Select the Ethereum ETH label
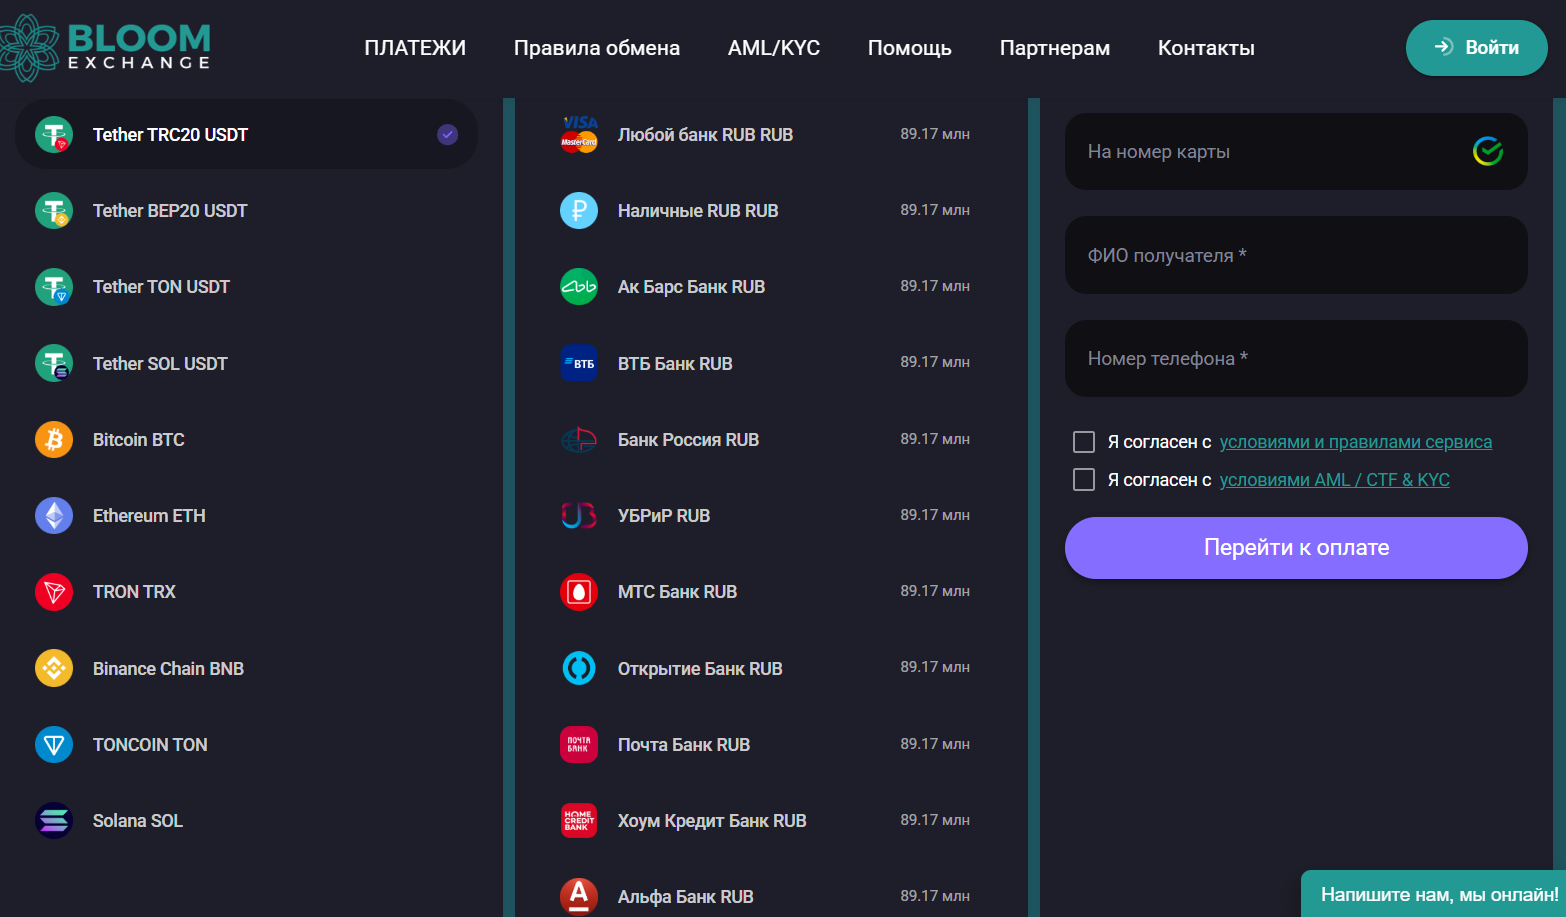This screenshot has width=1566, height=917. [149, 516]
